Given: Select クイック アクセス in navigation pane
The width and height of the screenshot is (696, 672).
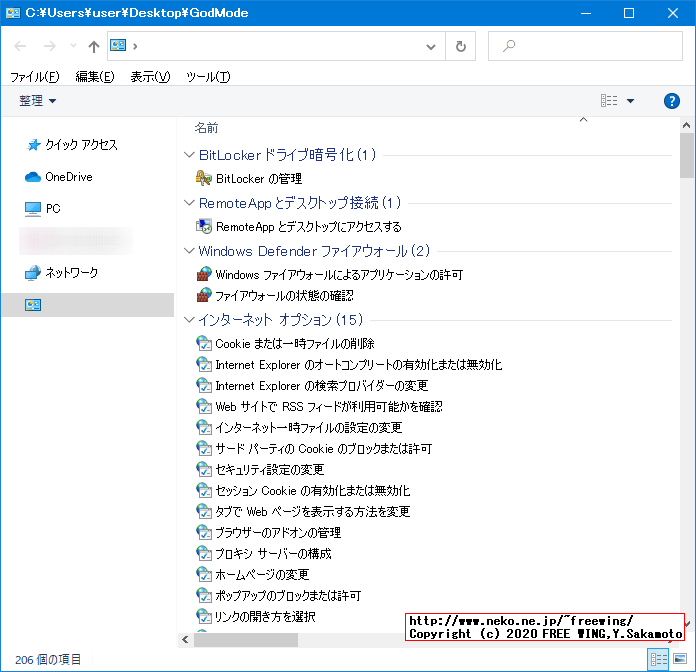Looking at the screenshot, I should pos(72,145).
